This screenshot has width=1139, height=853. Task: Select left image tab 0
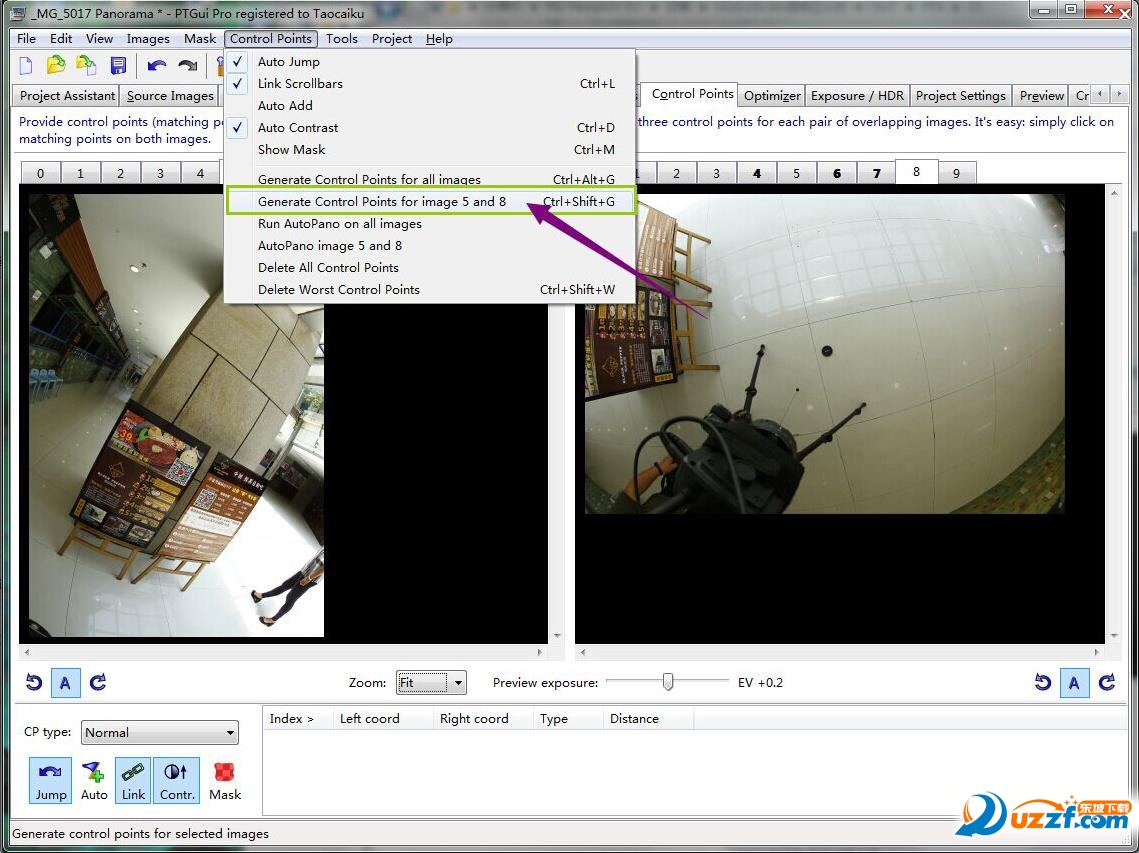40,173
